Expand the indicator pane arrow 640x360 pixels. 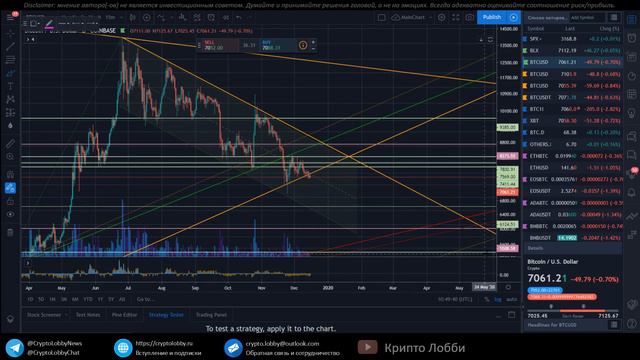[28, 263]
